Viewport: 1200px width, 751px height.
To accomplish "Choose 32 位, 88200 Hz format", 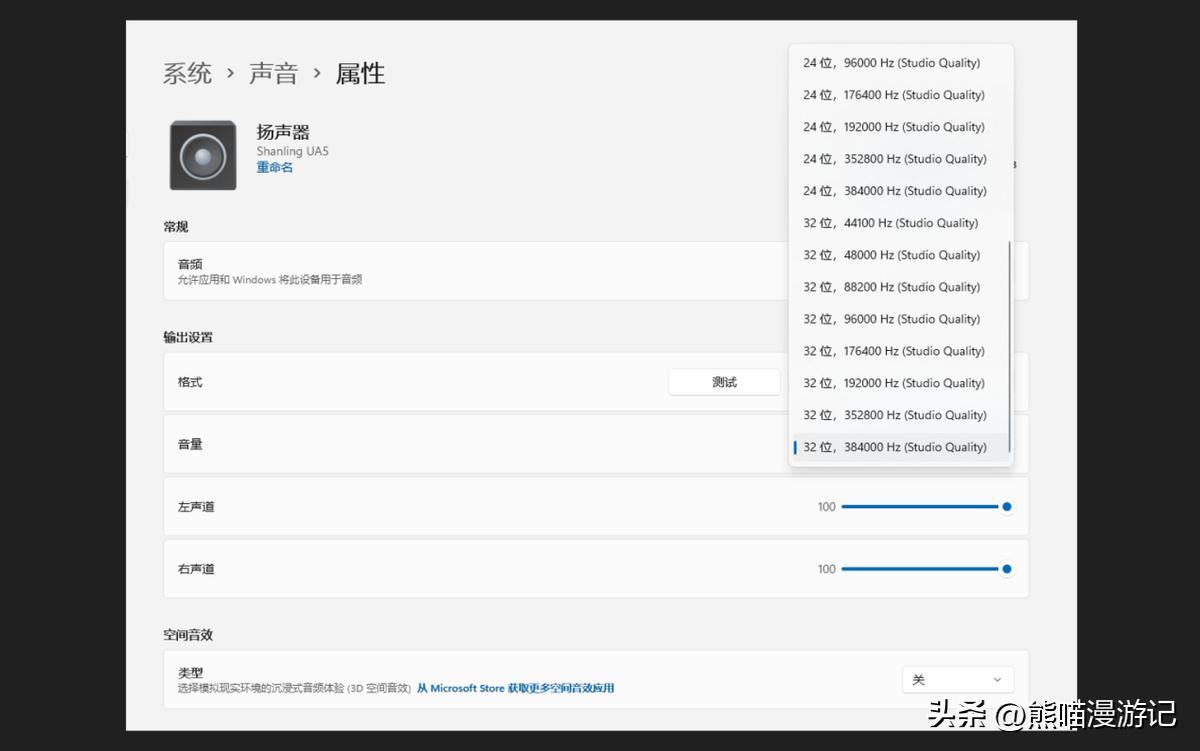I will [x=891, y=287].
